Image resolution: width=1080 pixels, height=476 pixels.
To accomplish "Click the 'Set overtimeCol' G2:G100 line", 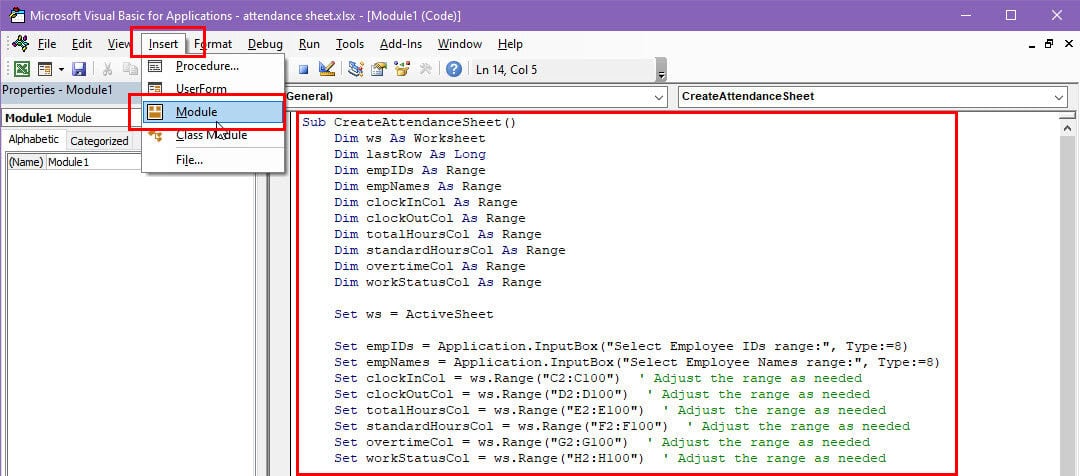I will [602, 442].
